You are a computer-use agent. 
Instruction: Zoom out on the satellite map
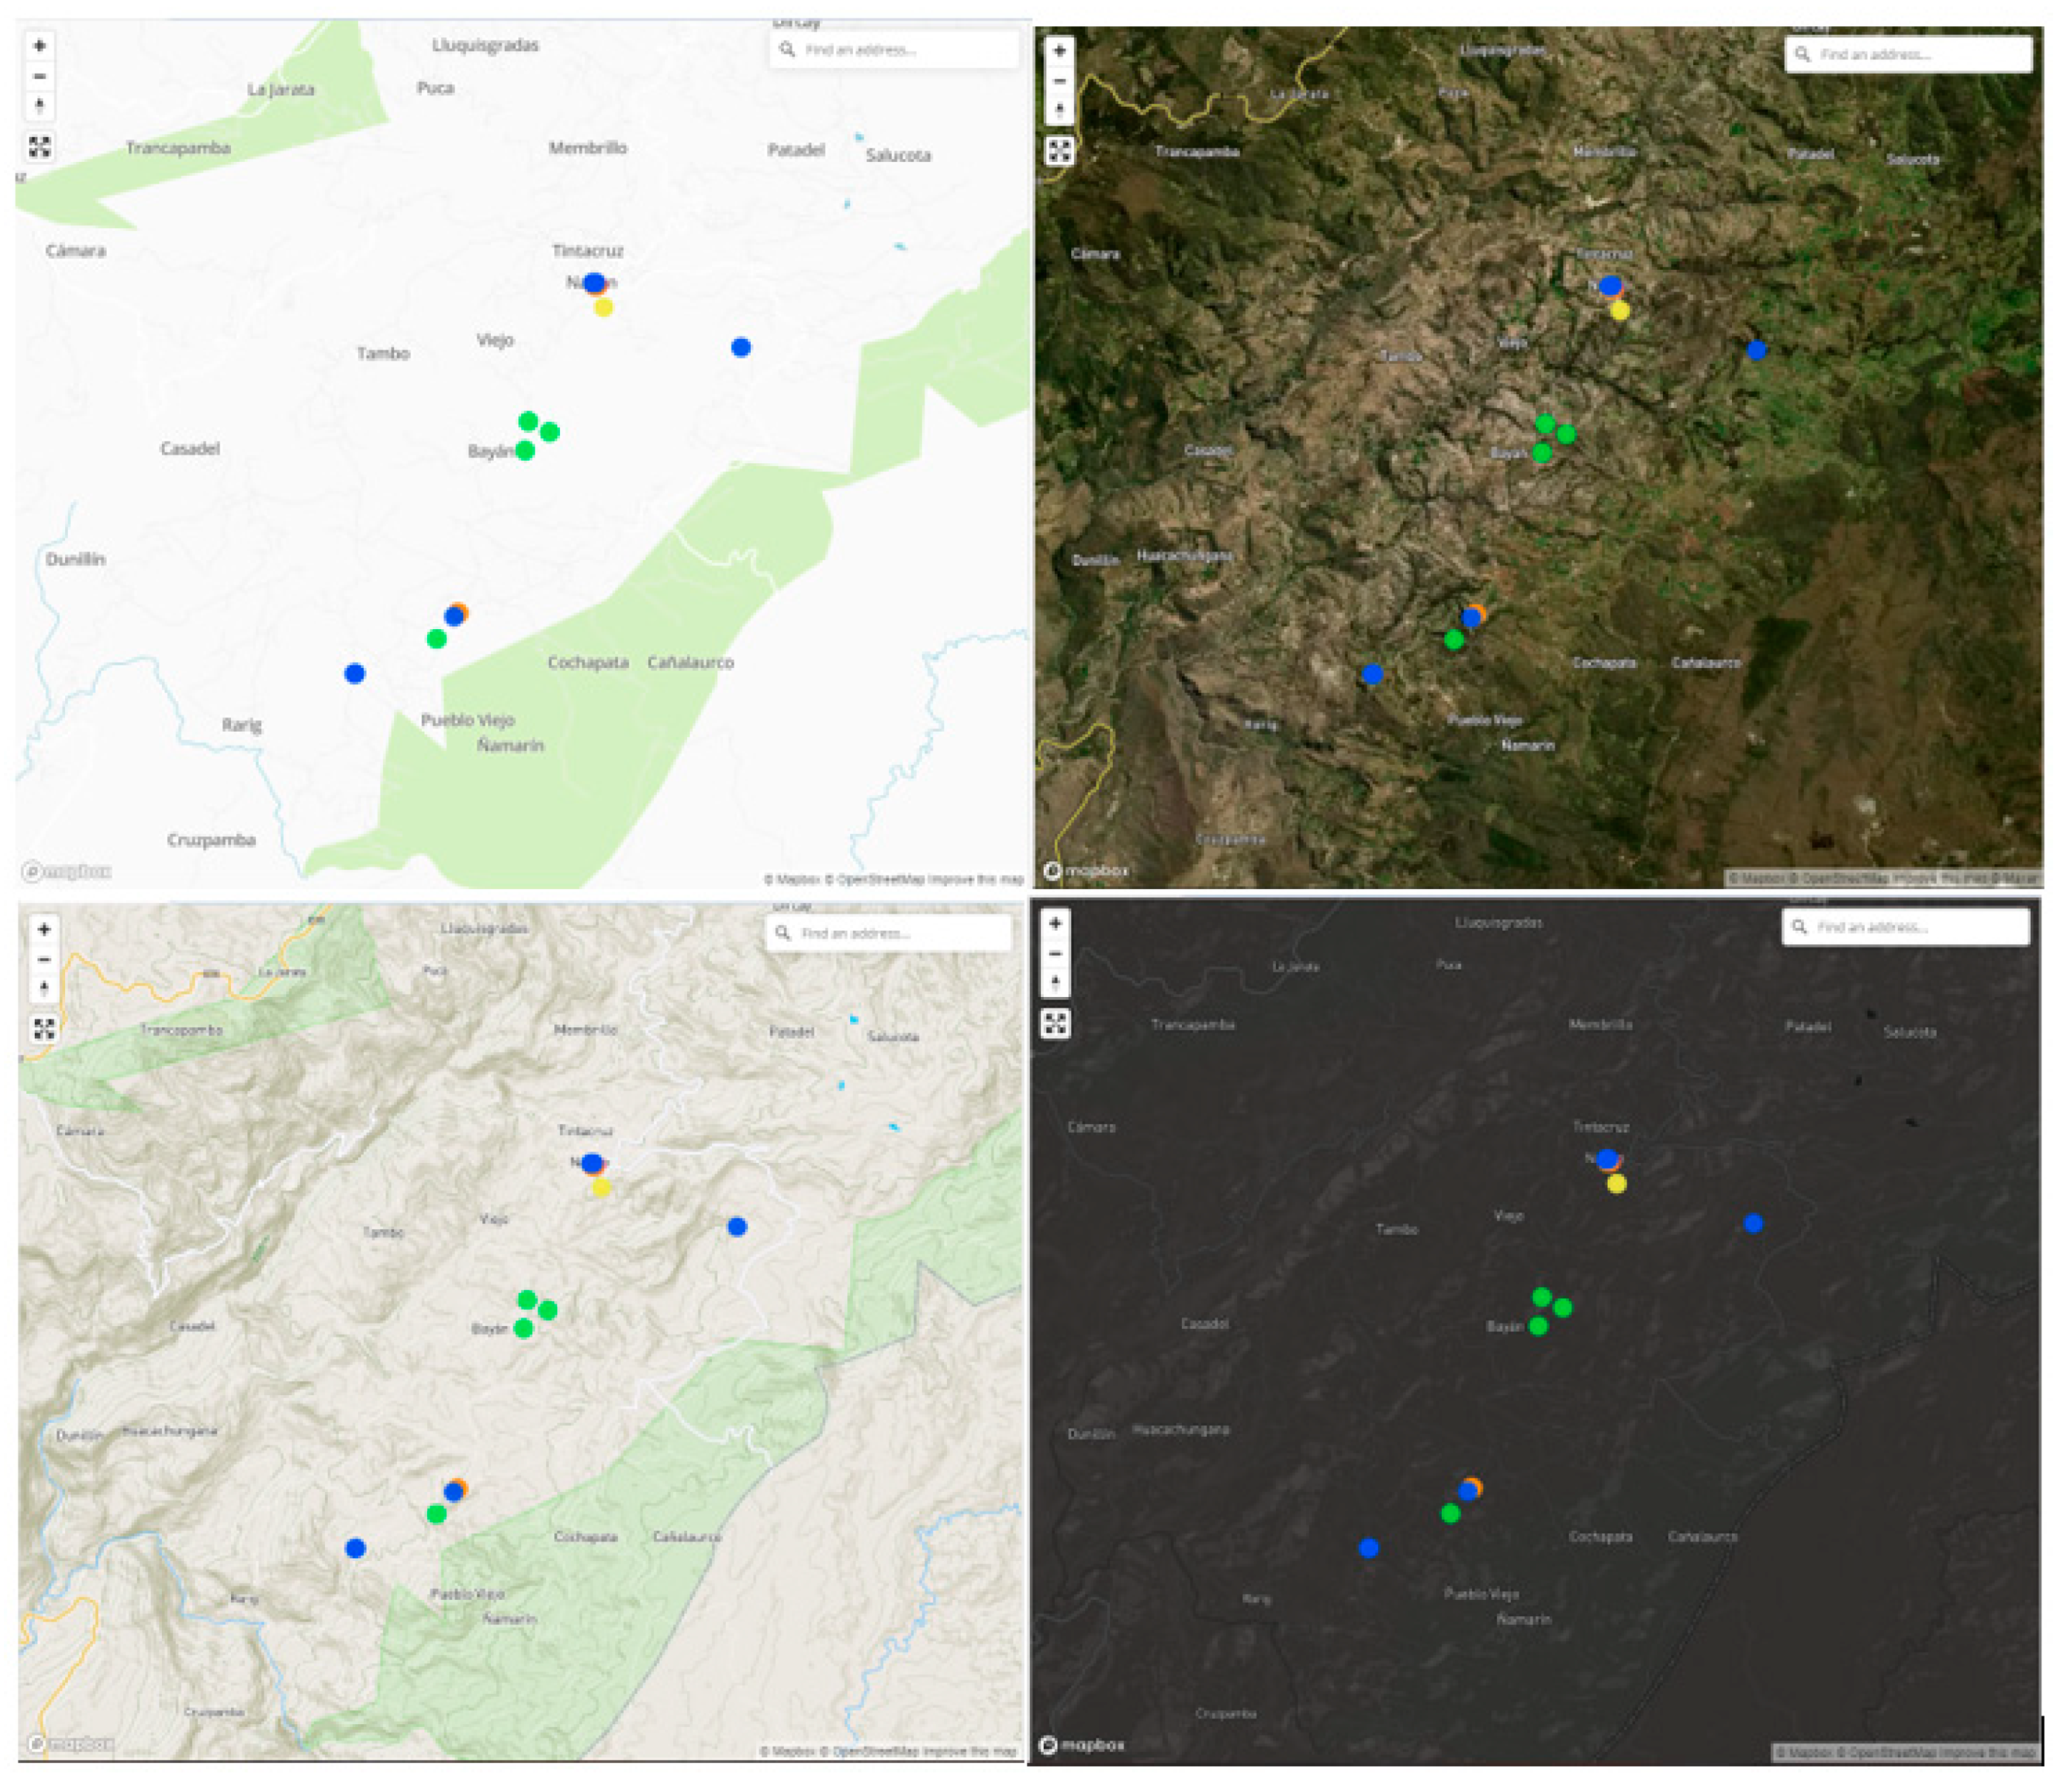point(1059,80)
